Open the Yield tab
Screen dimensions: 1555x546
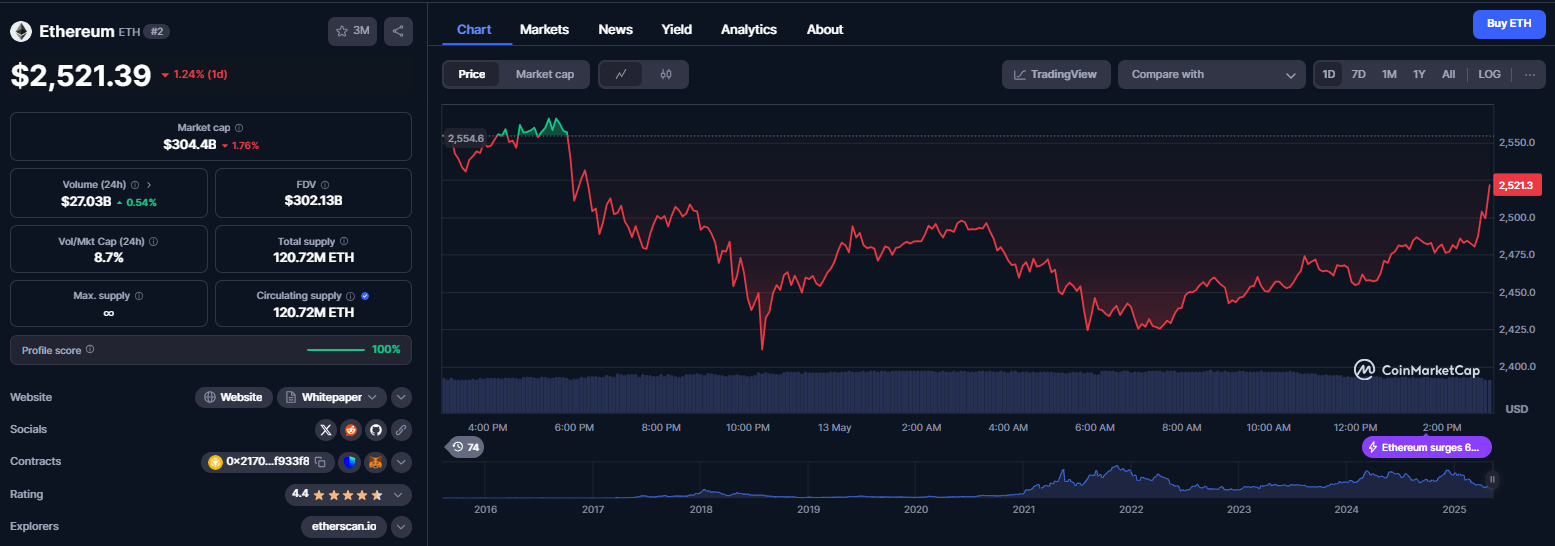click(676, 29)
